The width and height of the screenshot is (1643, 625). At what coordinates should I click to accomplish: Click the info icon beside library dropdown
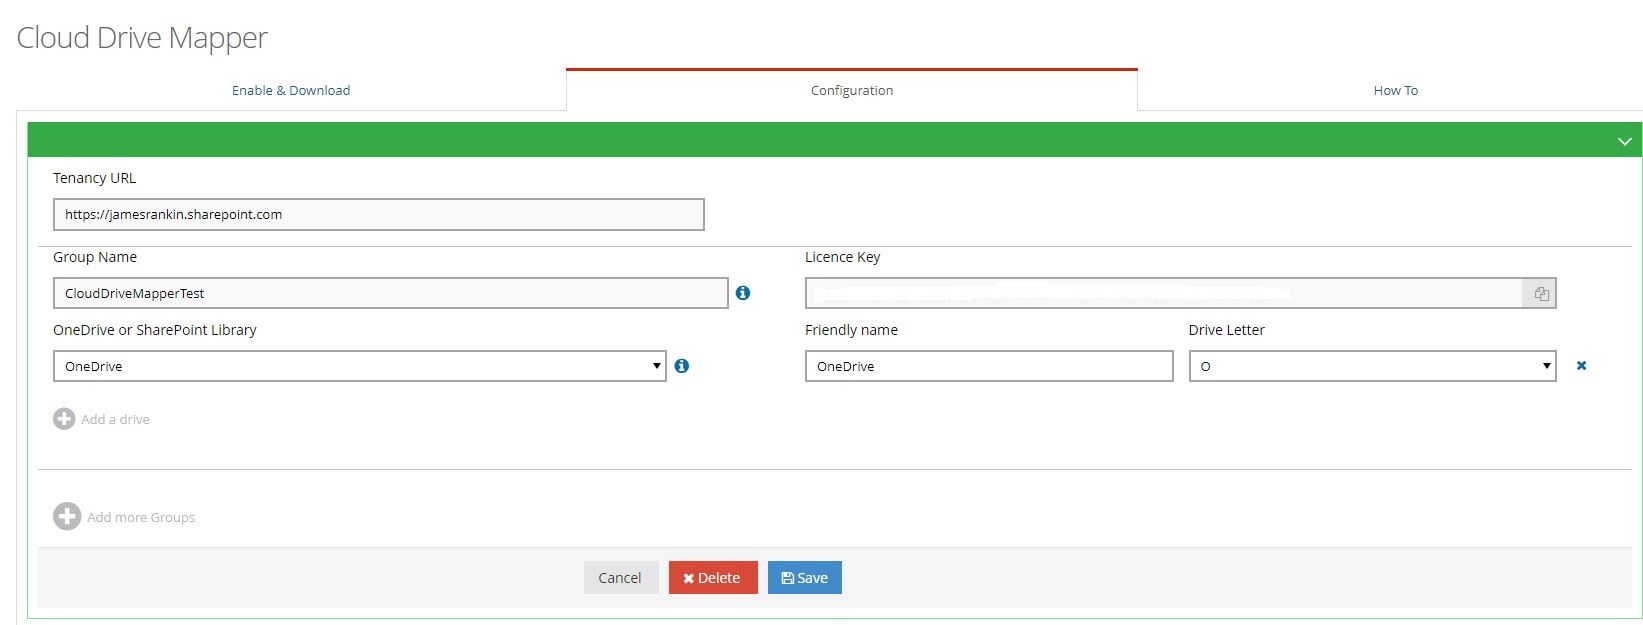pos(682,366)
